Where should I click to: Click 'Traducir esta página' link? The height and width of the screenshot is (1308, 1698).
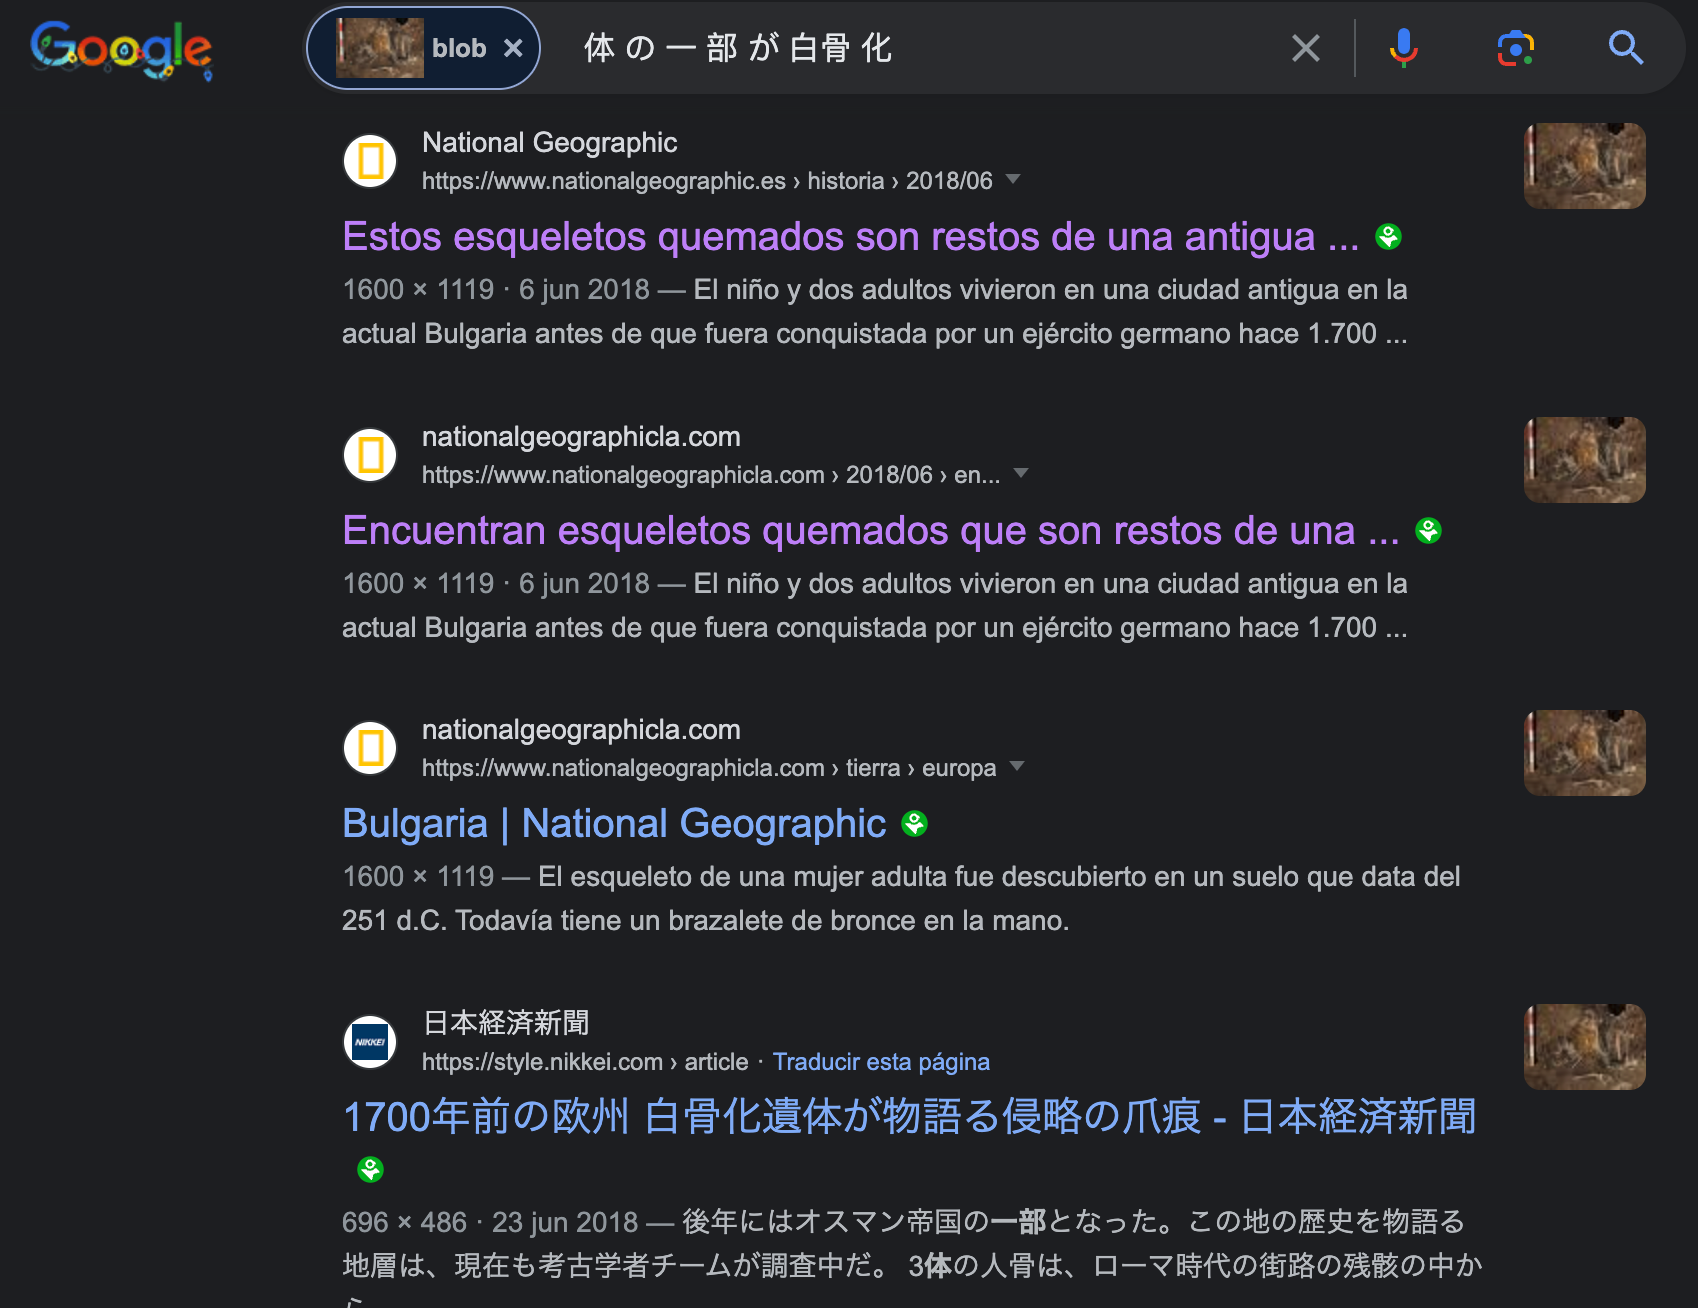pyautogui.click(x=881, y=1062)
